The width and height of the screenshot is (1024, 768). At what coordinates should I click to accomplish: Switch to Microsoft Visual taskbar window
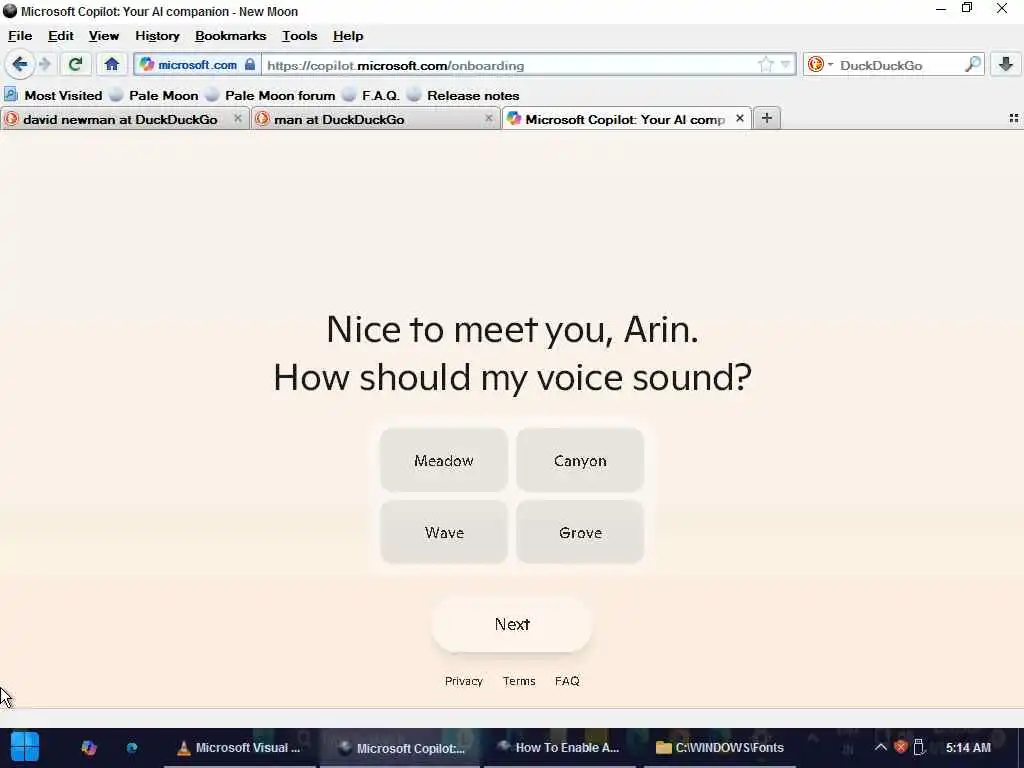point(239,748)
